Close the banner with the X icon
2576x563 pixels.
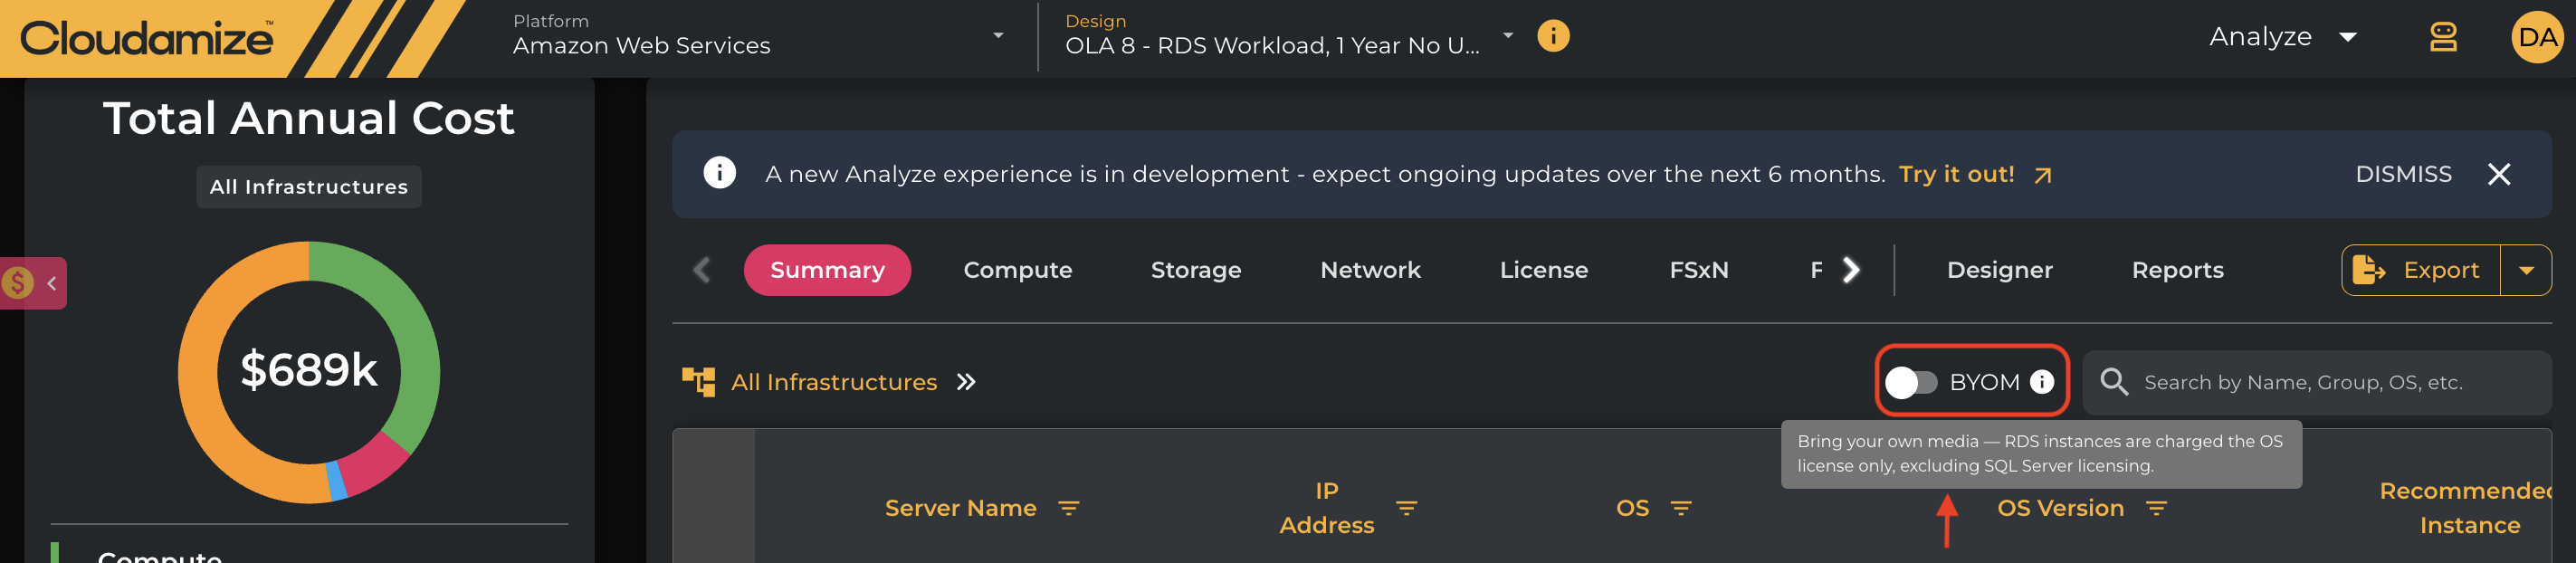(x=2498, y=174)
